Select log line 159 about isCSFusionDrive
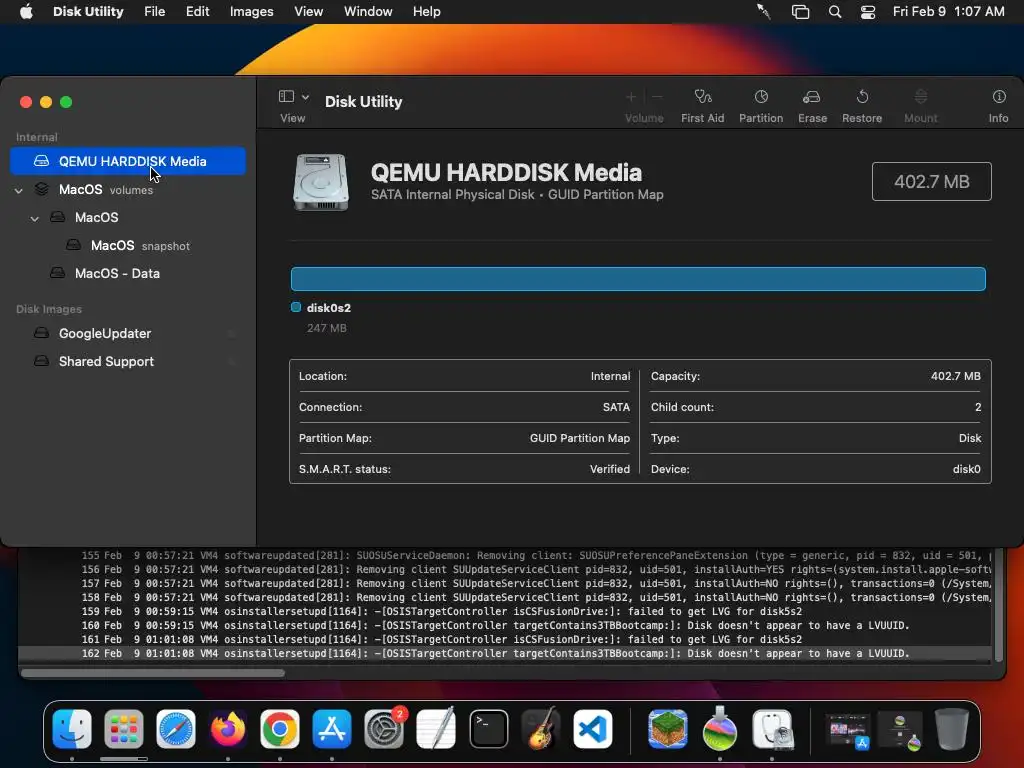The image size is (1024, 768). 504,612
